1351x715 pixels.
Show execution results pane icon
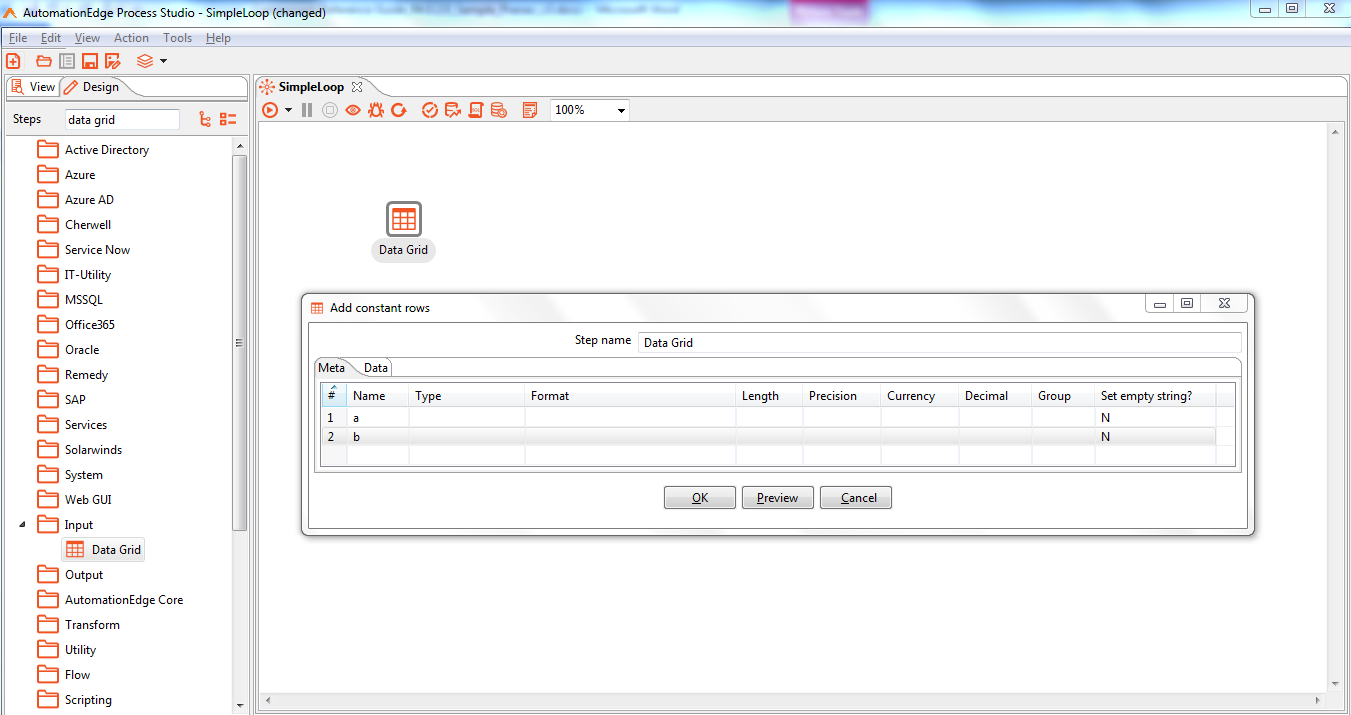(530, 110)
